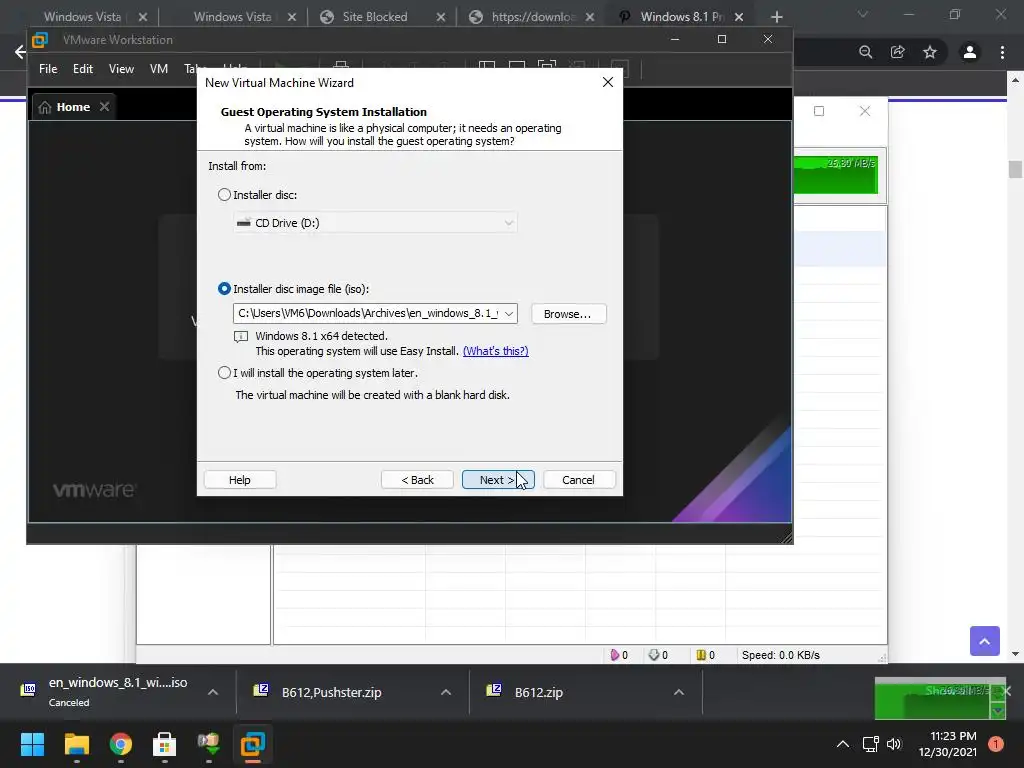Viewport: 1024px width, 768px height.
Task: Click the Help button in the wizard
Action: coord(240,480)
